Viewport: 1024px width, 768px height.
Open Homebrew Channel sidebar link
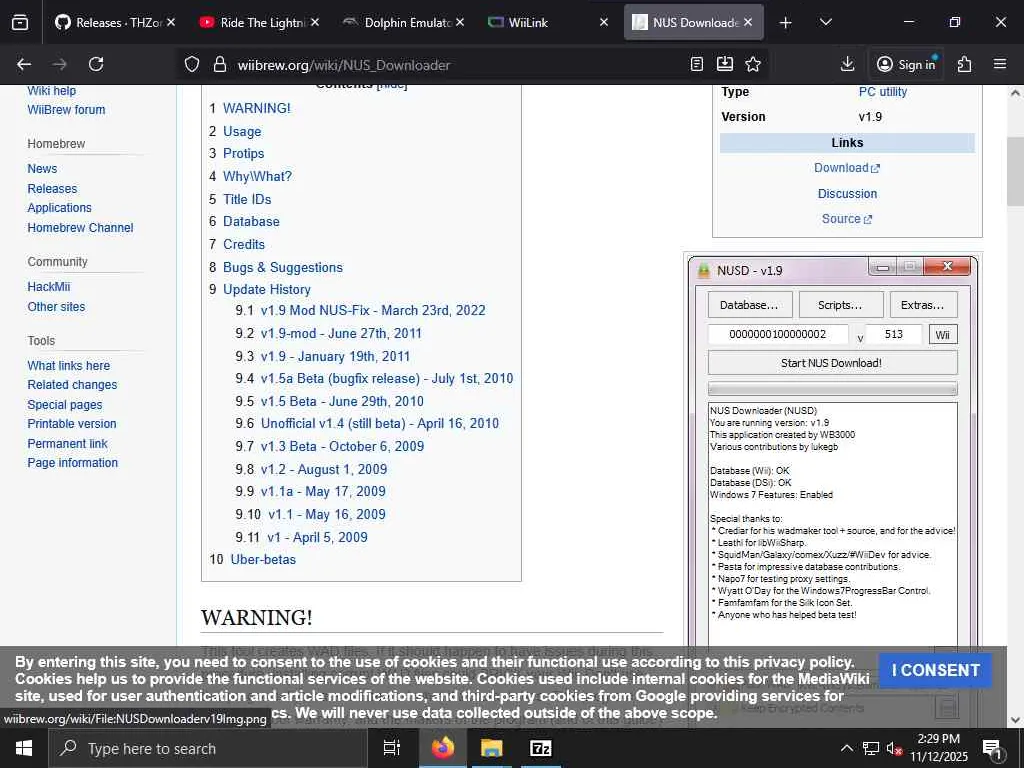coord(80,227)
